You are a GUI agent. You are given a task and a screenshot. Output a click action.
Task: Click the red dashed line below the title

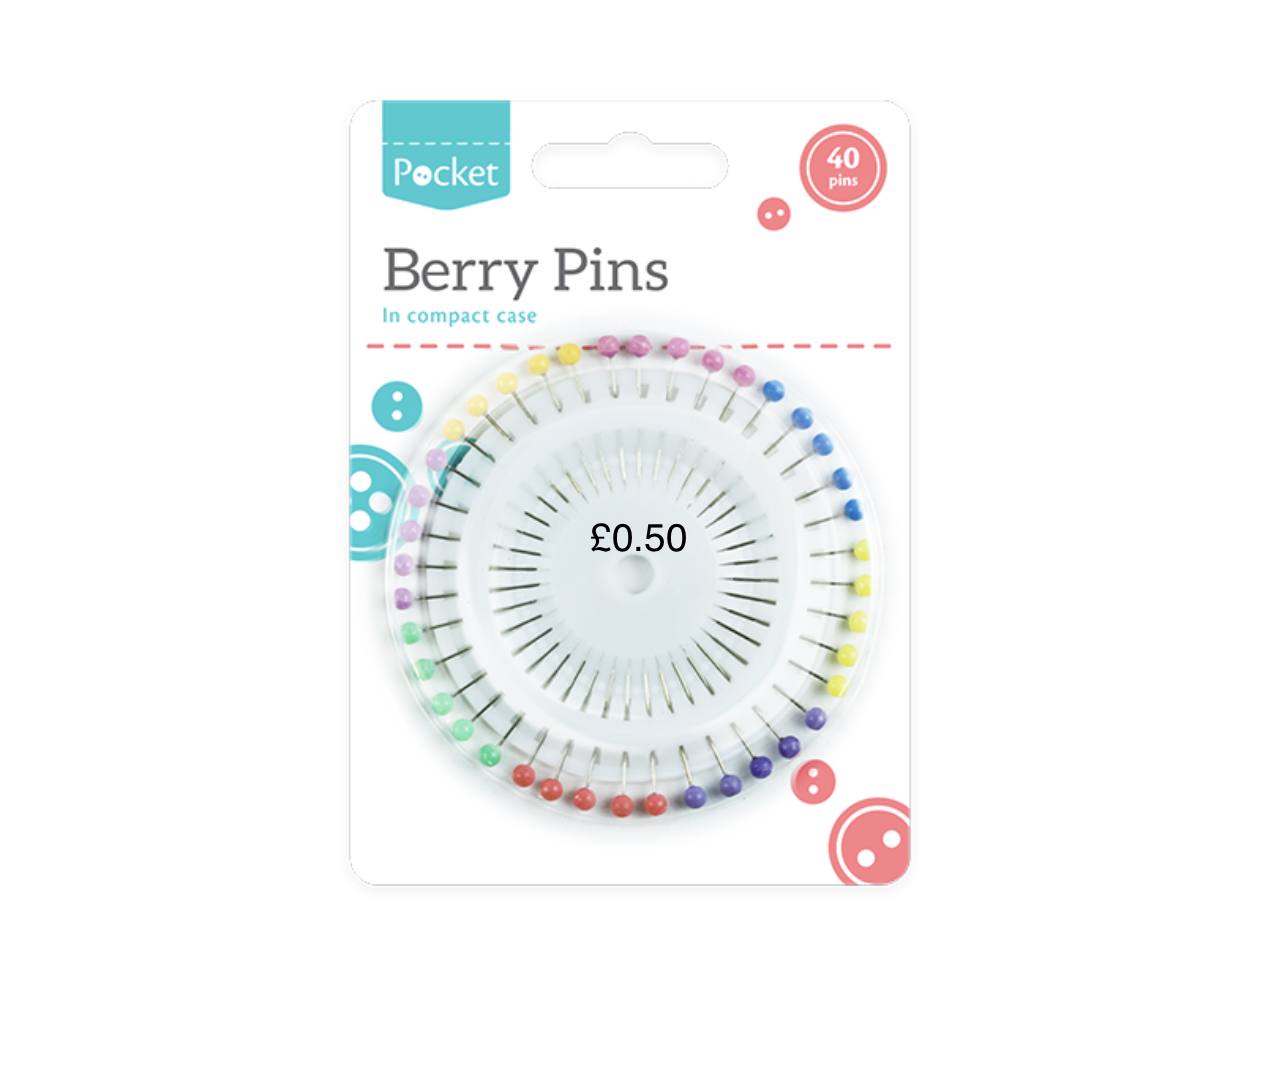coord(629,346)
